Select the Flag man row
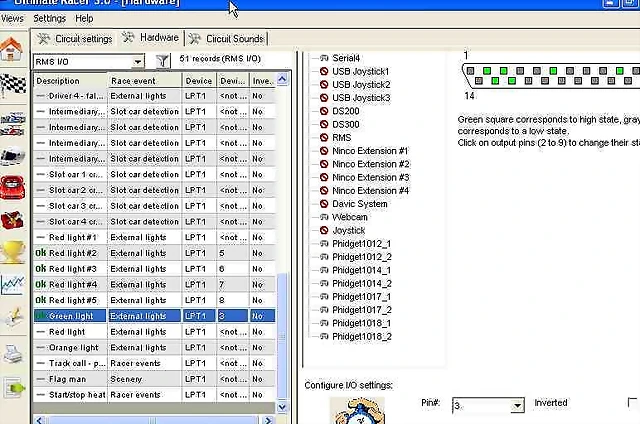The width and height of the screenshot is (640, 424). point(154,379)
